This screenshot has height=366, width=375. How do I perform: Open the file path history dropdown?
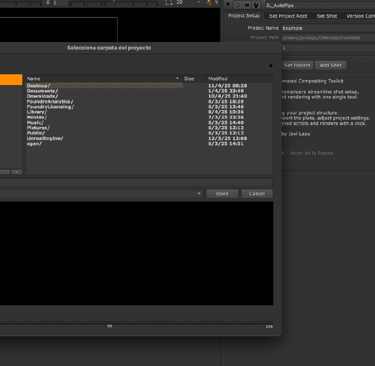(199, 193)
